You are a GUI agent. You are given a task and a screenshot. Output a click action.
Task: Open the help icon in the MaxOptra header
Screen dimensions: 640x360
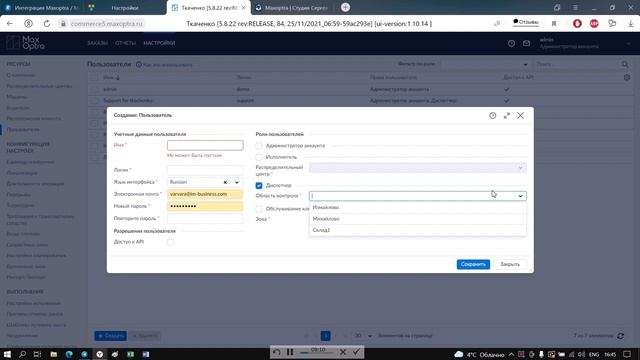[511, 43]
